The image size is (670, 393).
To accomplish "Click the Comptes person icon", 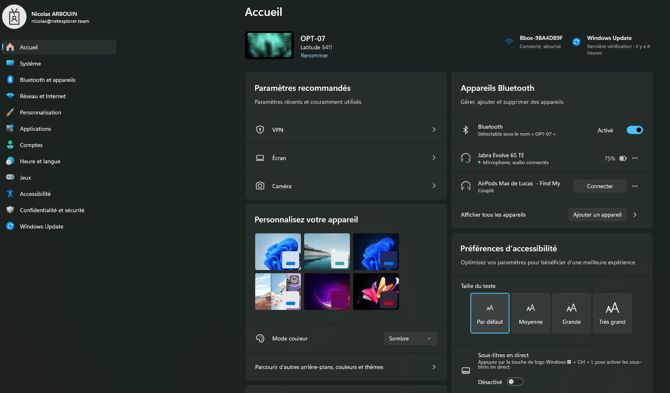I will [x=10, y=145].
